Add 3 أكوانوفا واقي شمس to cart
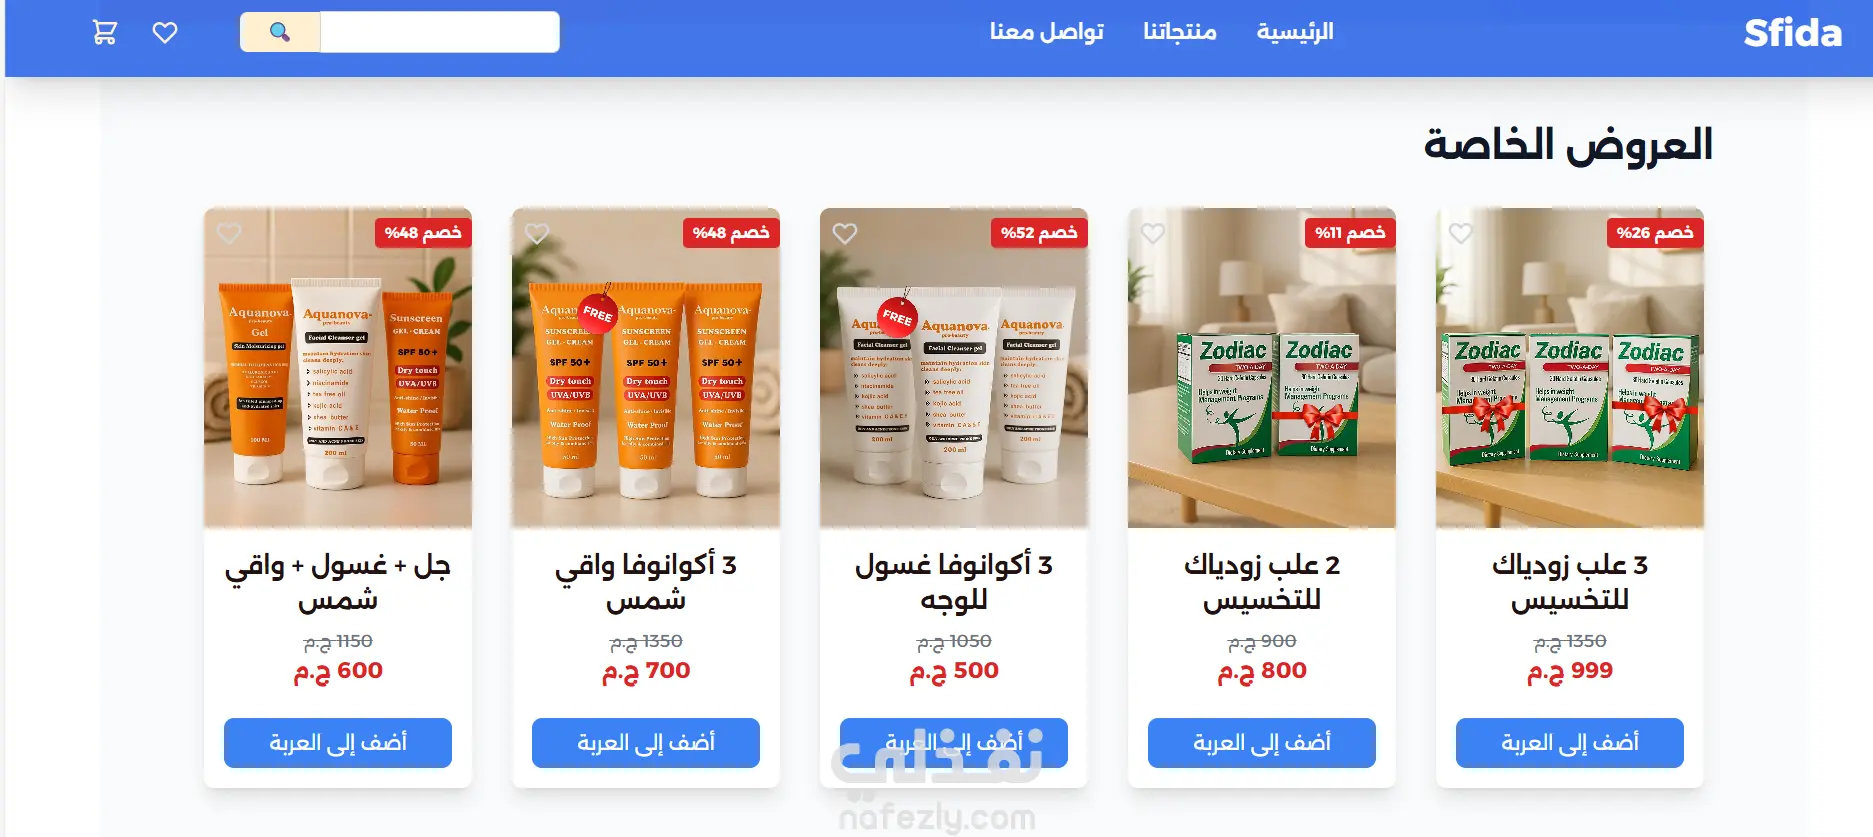Screen dimensions: 1873x837 tap(646, 743)
